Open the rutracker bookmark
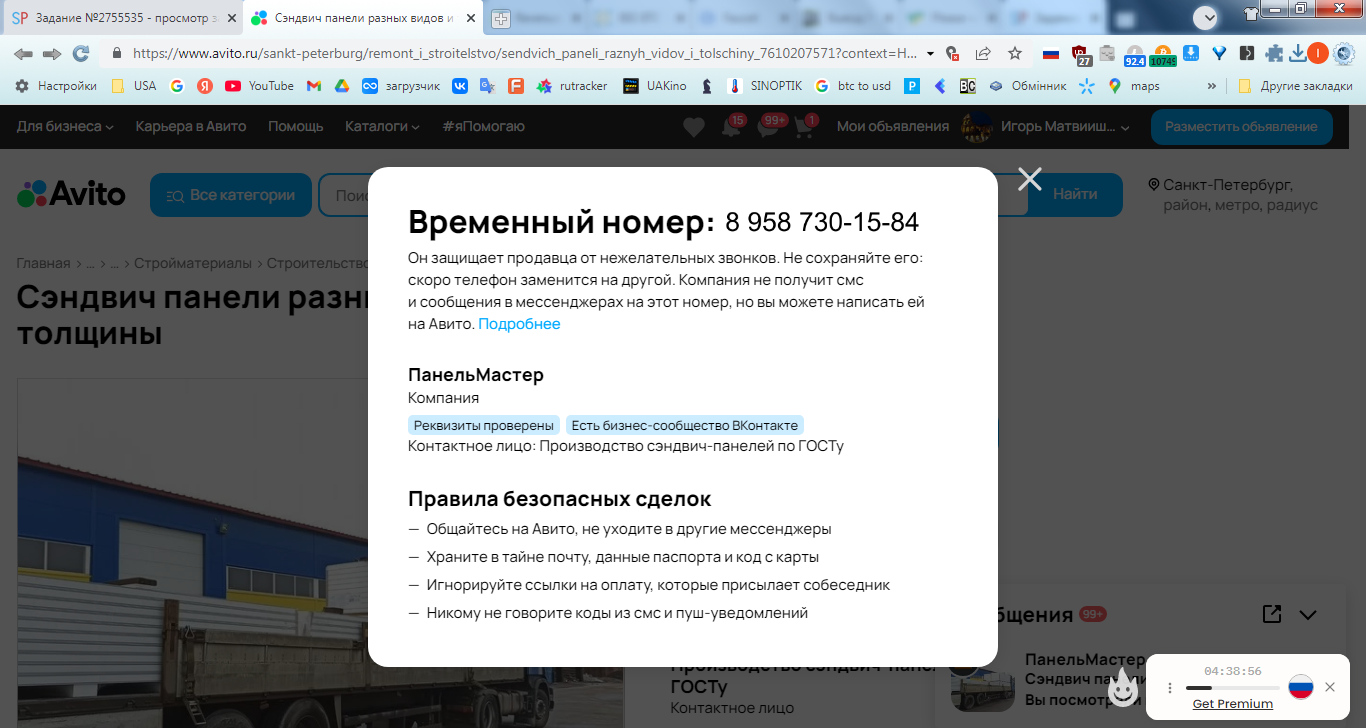Image resolution: width=1366 pixels, height=728 pixels. coord(572,86)
